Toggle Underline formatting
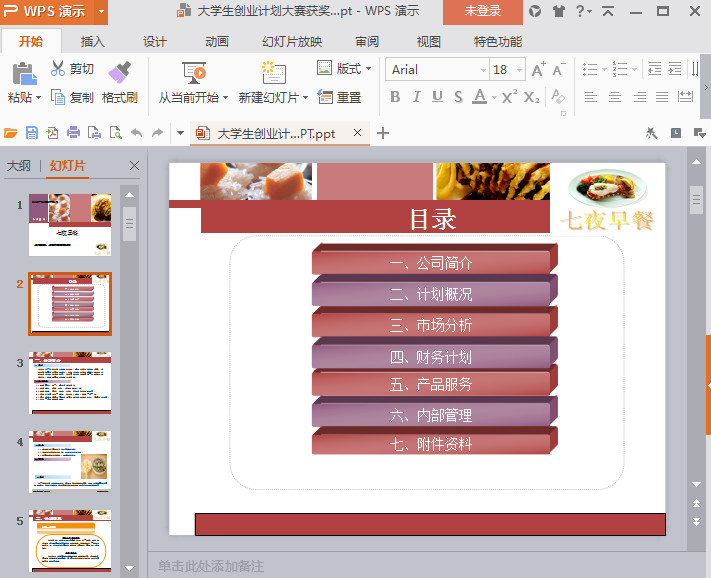 437,97
